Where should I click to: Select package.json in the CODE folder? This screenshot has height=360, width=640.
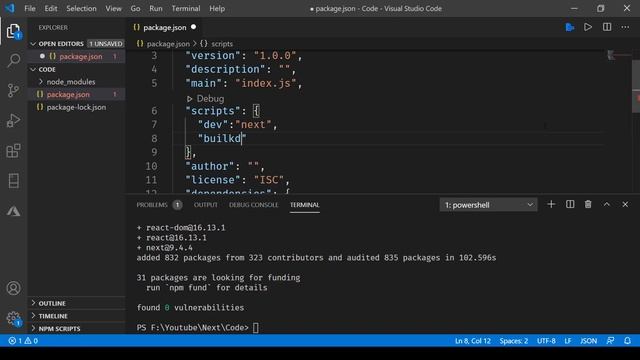pos(77,94)
